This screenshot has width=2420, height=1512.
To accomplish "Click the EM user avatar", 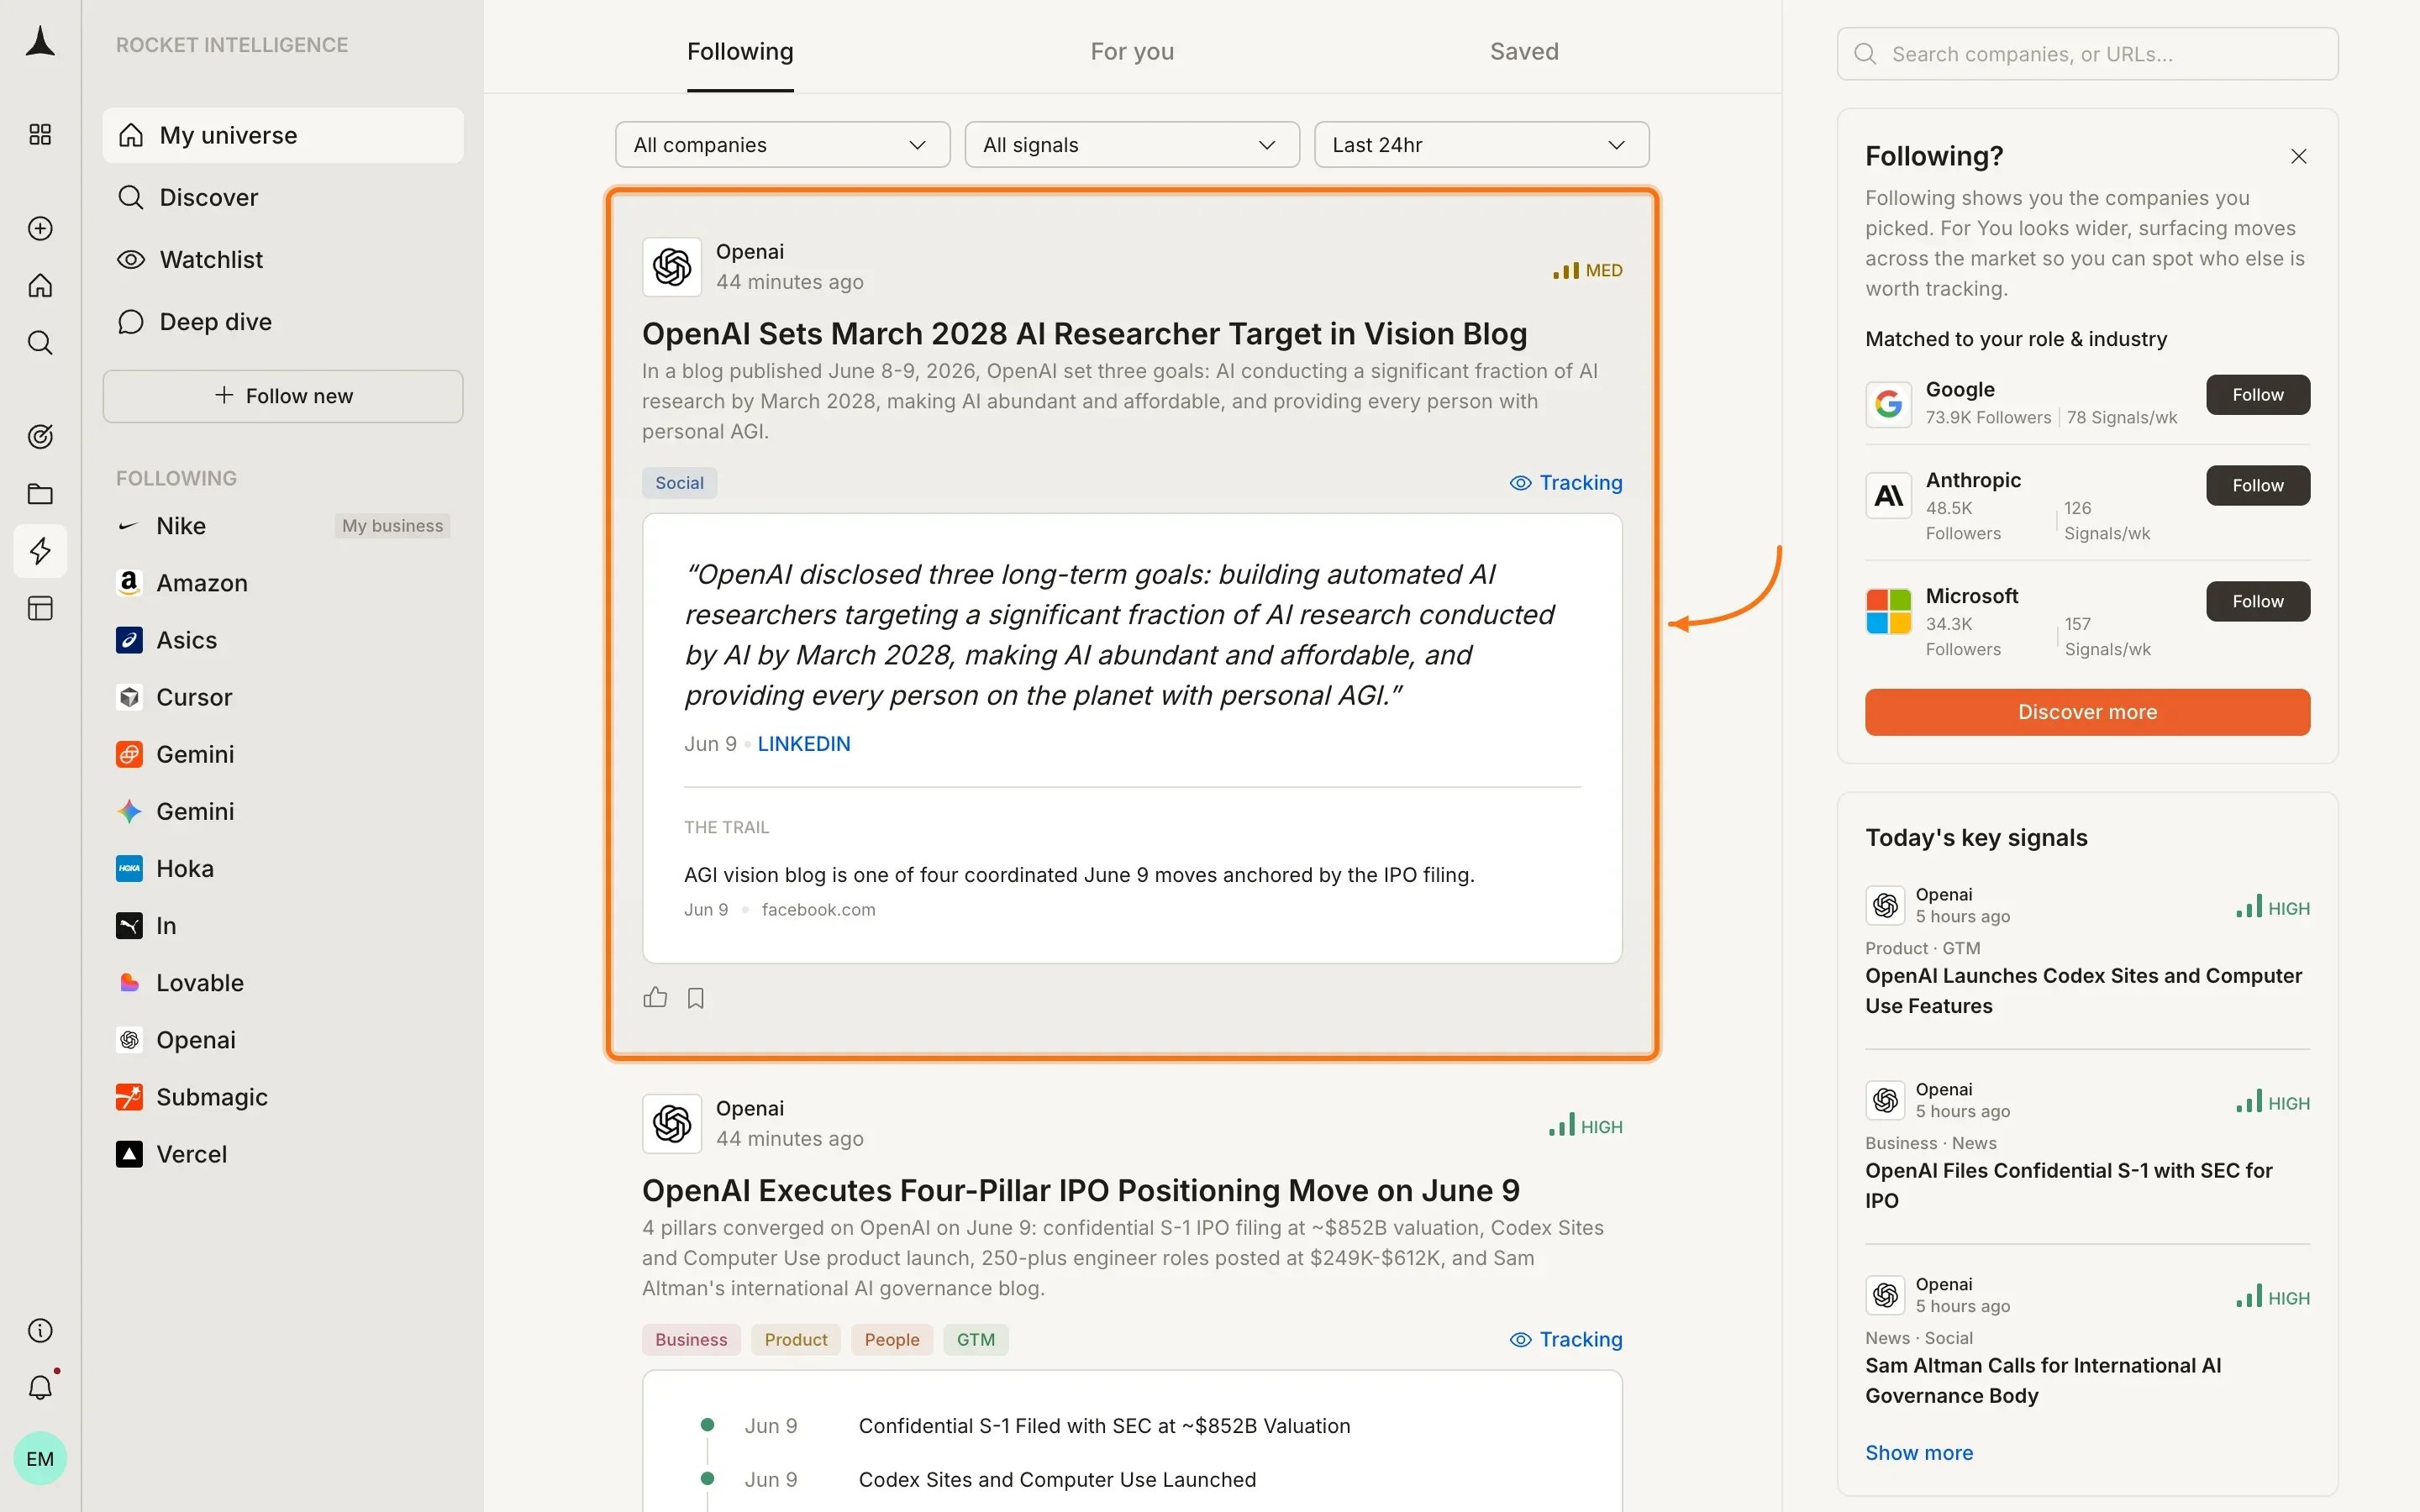I will point(40,1458).
